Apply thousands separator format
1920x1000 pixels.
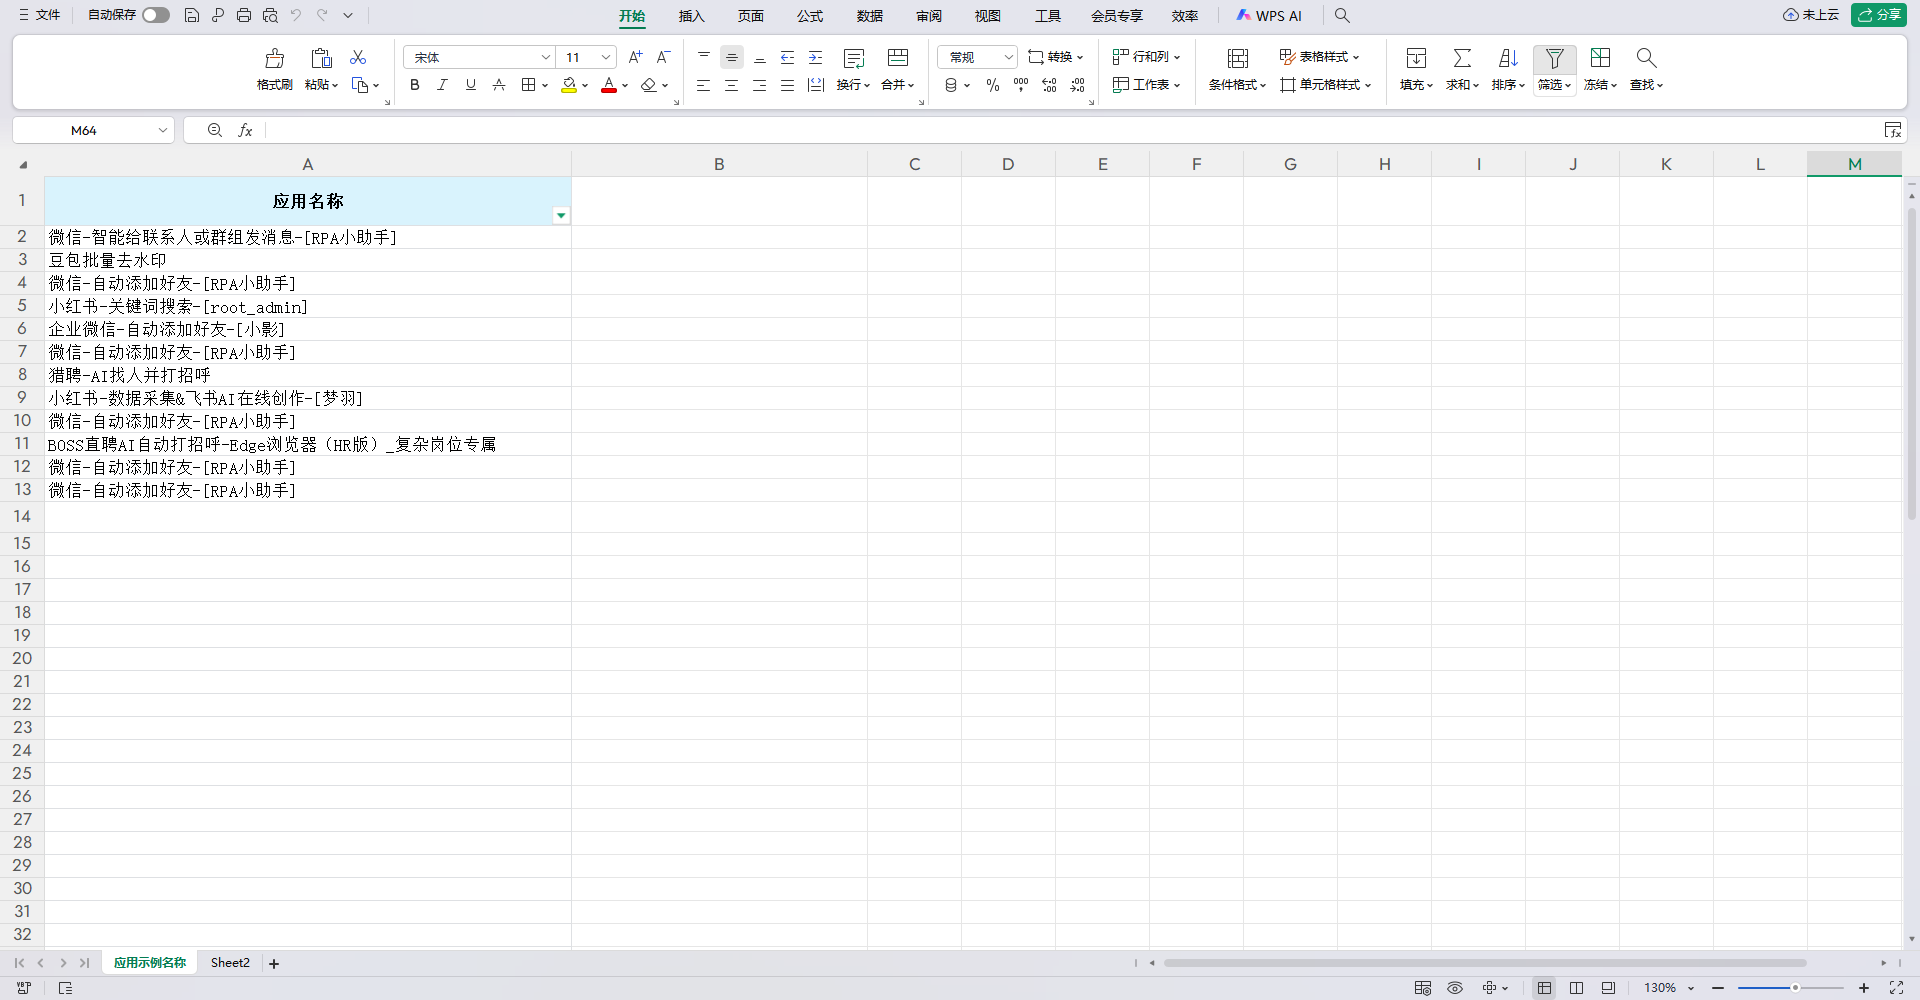tap(1021, 85)
